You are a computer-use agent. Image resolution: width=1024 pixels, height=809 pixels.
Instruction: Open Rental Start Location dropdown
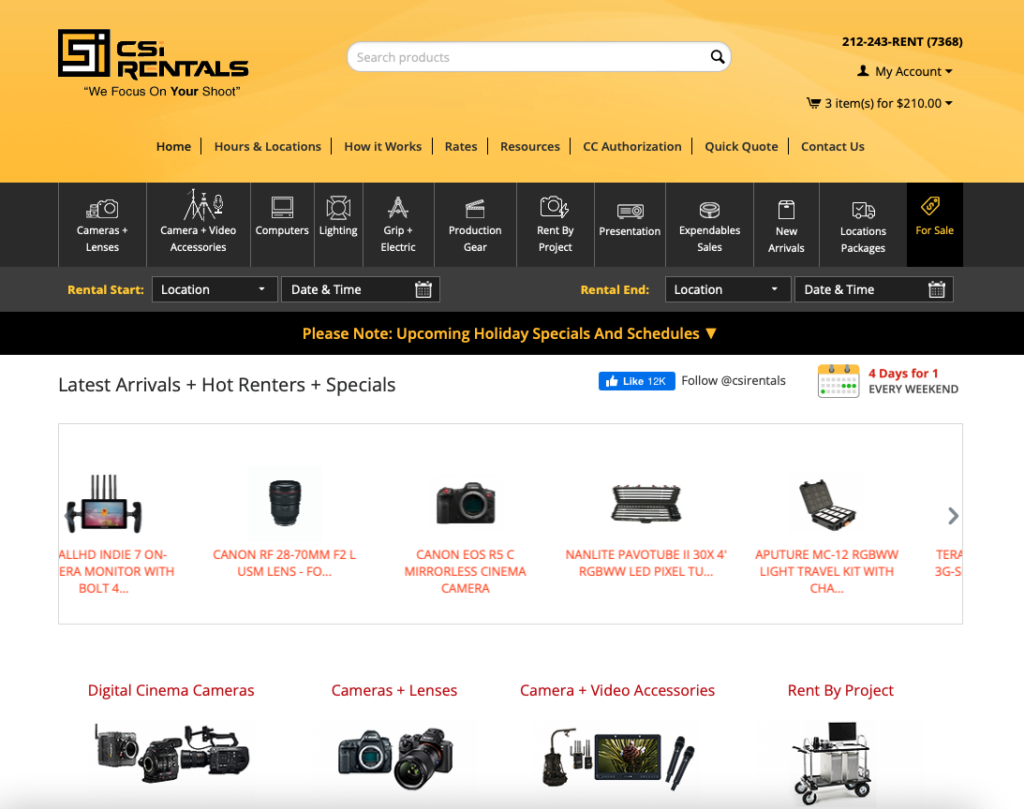214,289
